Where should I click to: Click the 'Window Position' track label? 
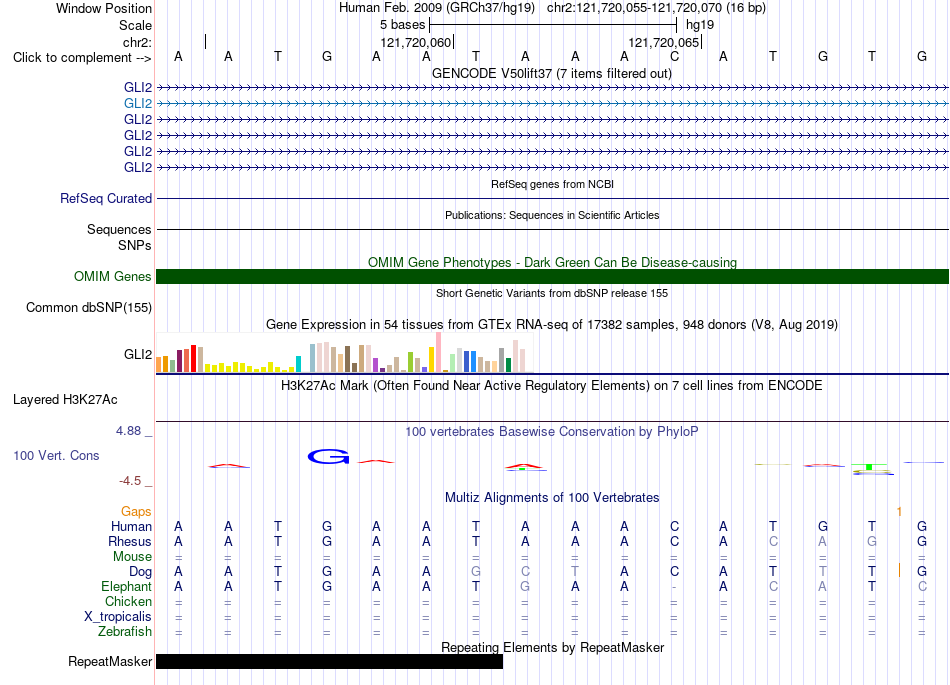(104, 8)
